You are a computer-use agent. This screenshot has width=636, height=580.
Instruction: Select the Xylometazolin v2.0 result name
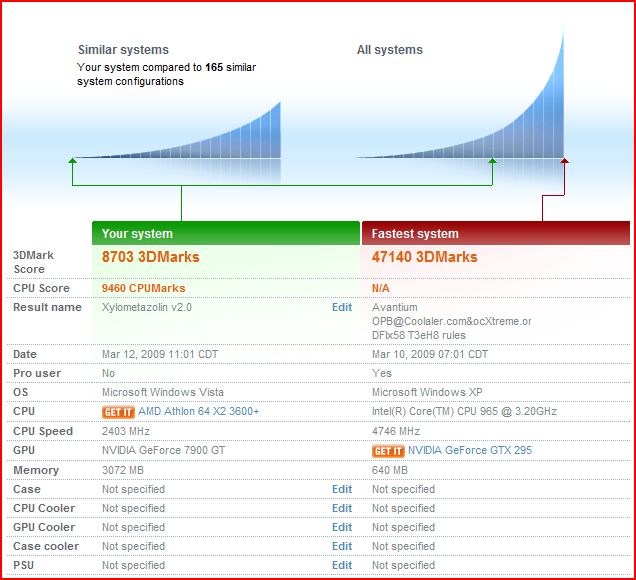147,307
